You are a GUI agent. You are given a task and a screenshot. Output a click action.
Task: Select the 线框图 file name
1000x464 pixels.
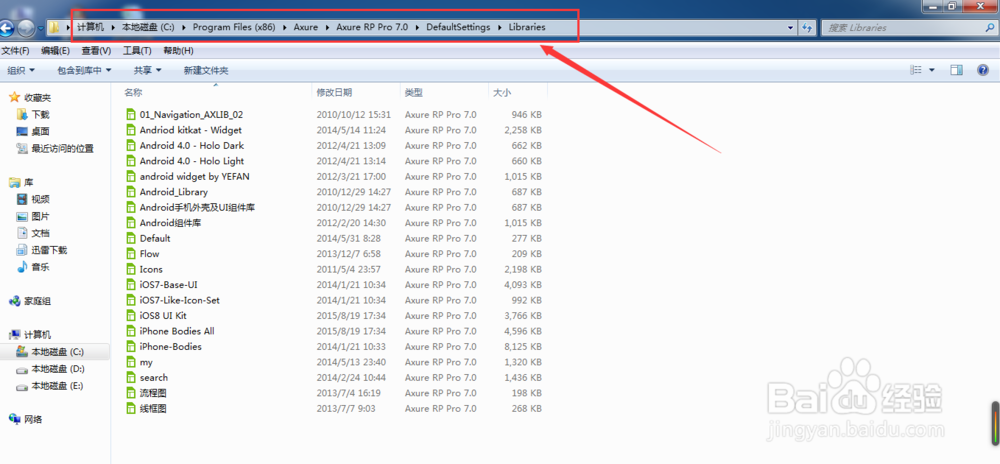(x=153, y=409)
